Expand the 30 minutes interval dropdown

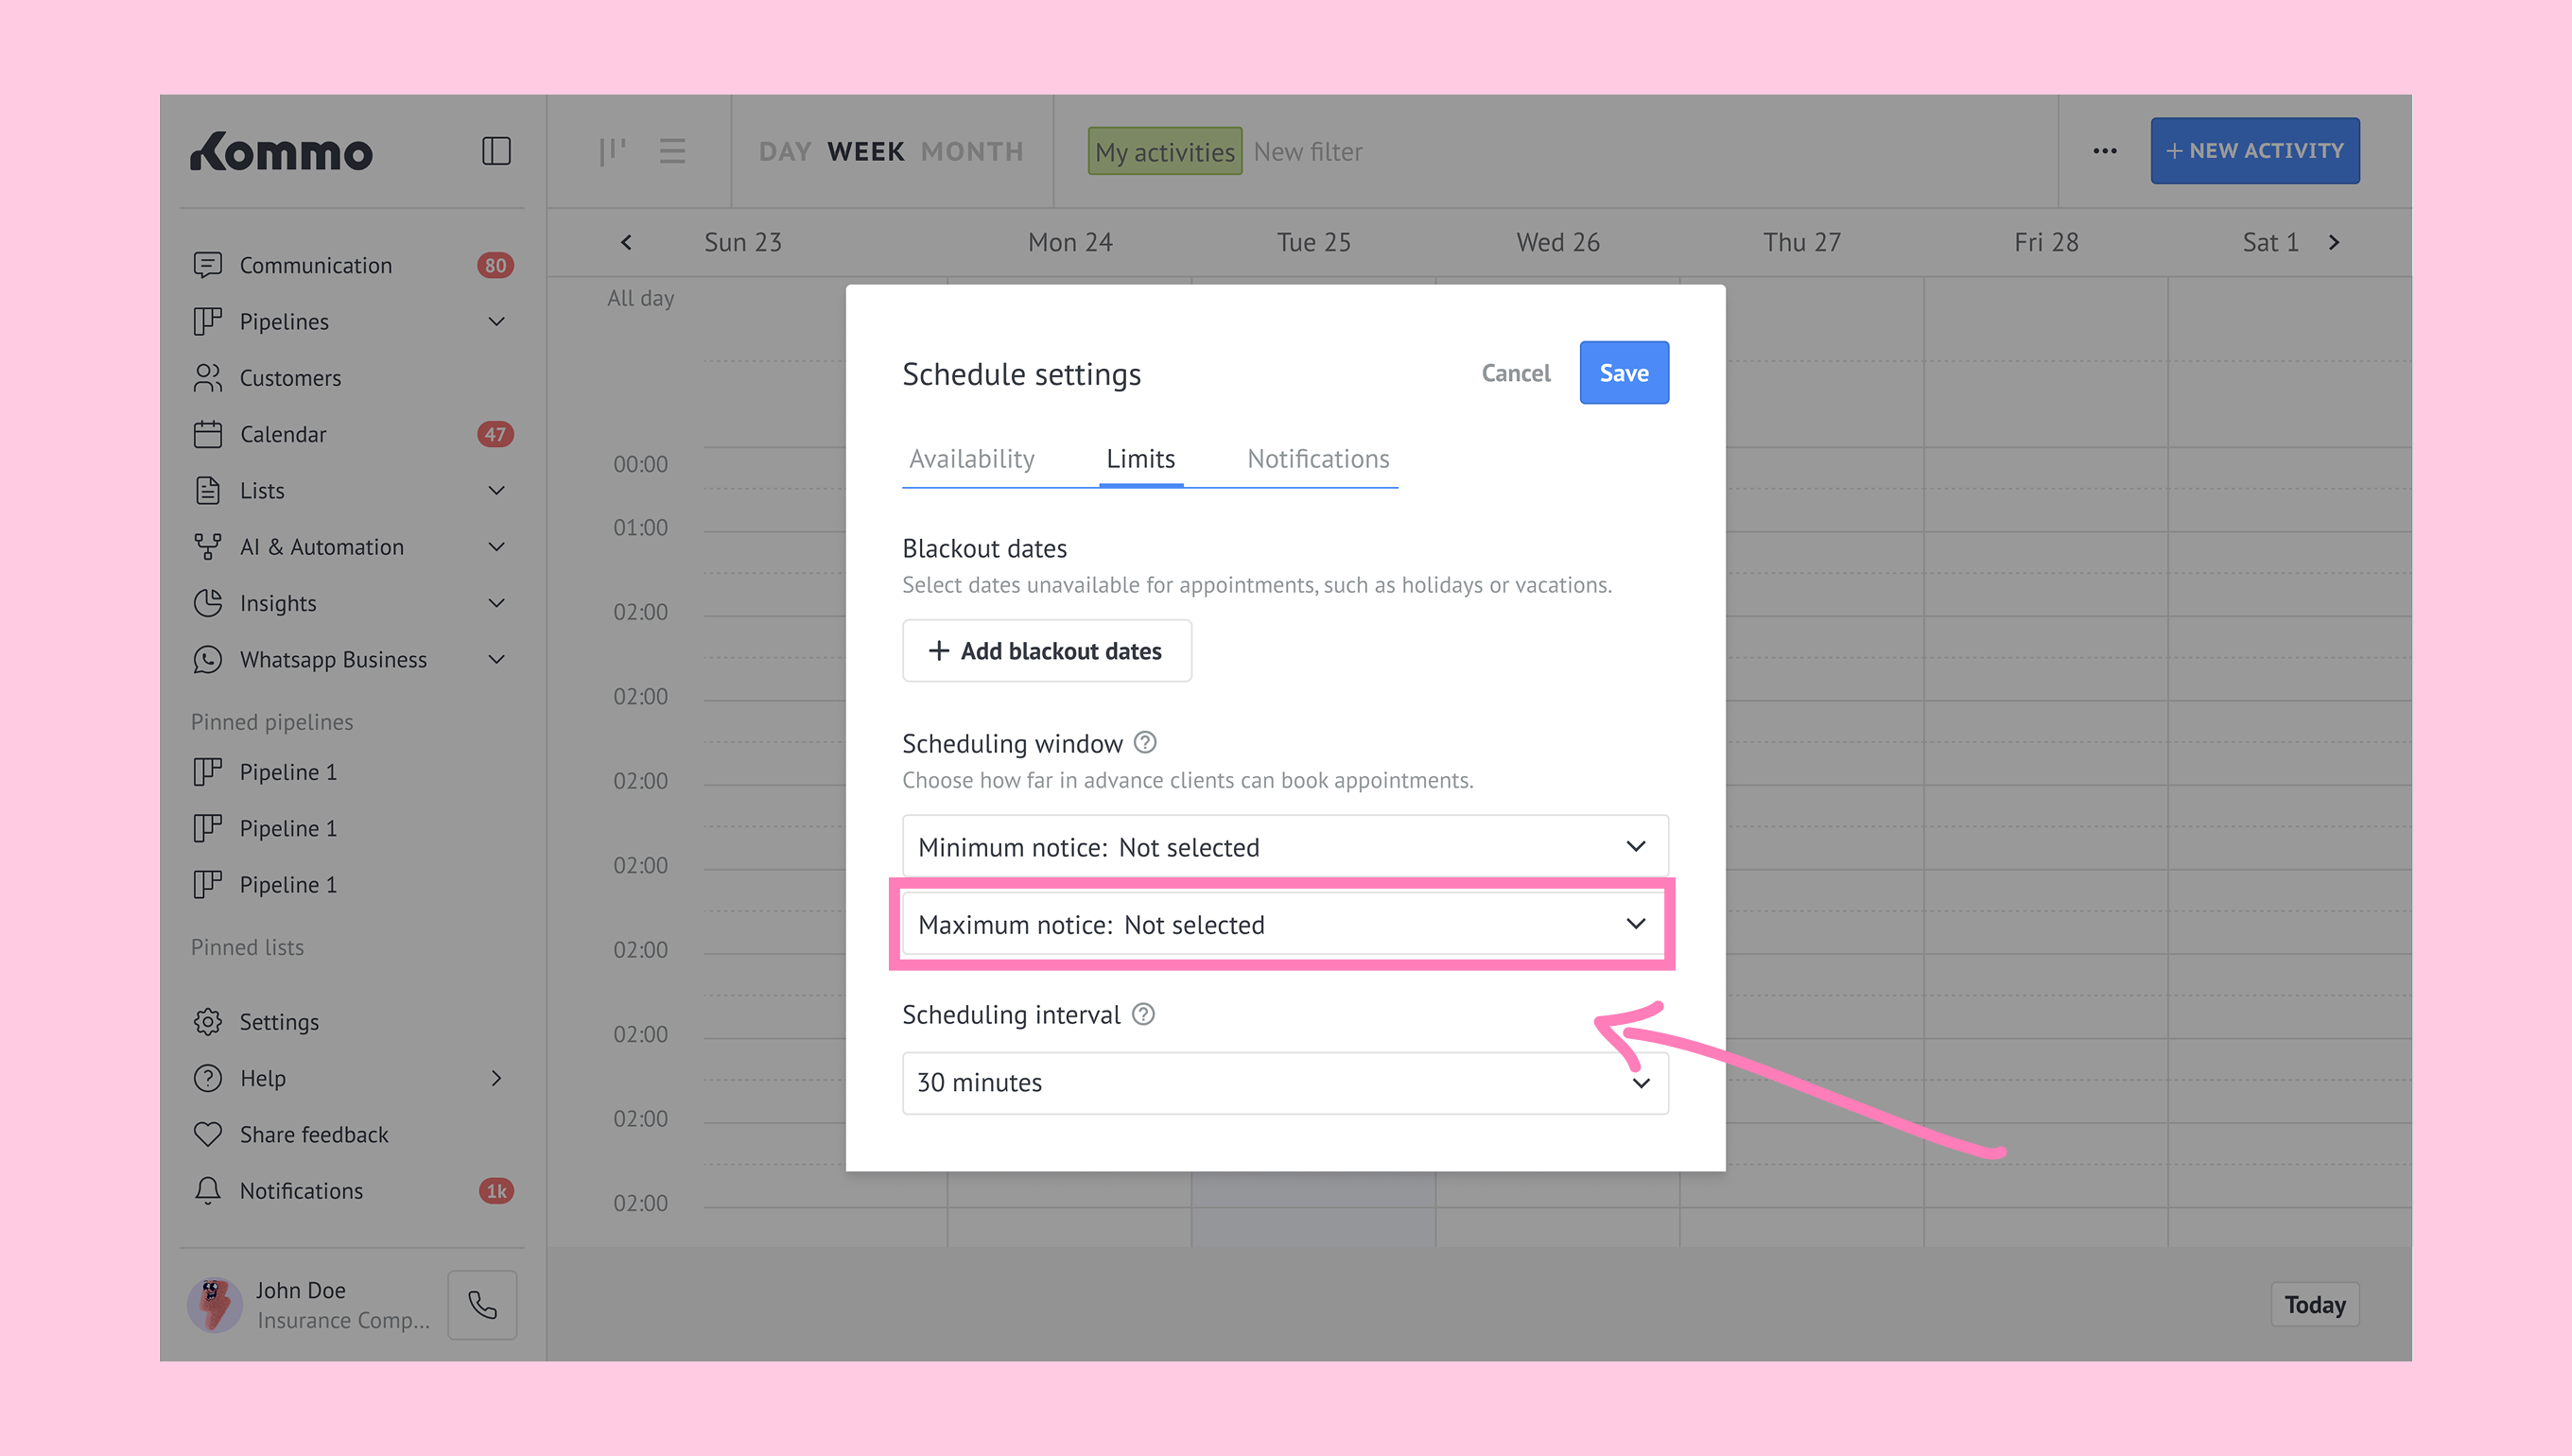1284,1083
